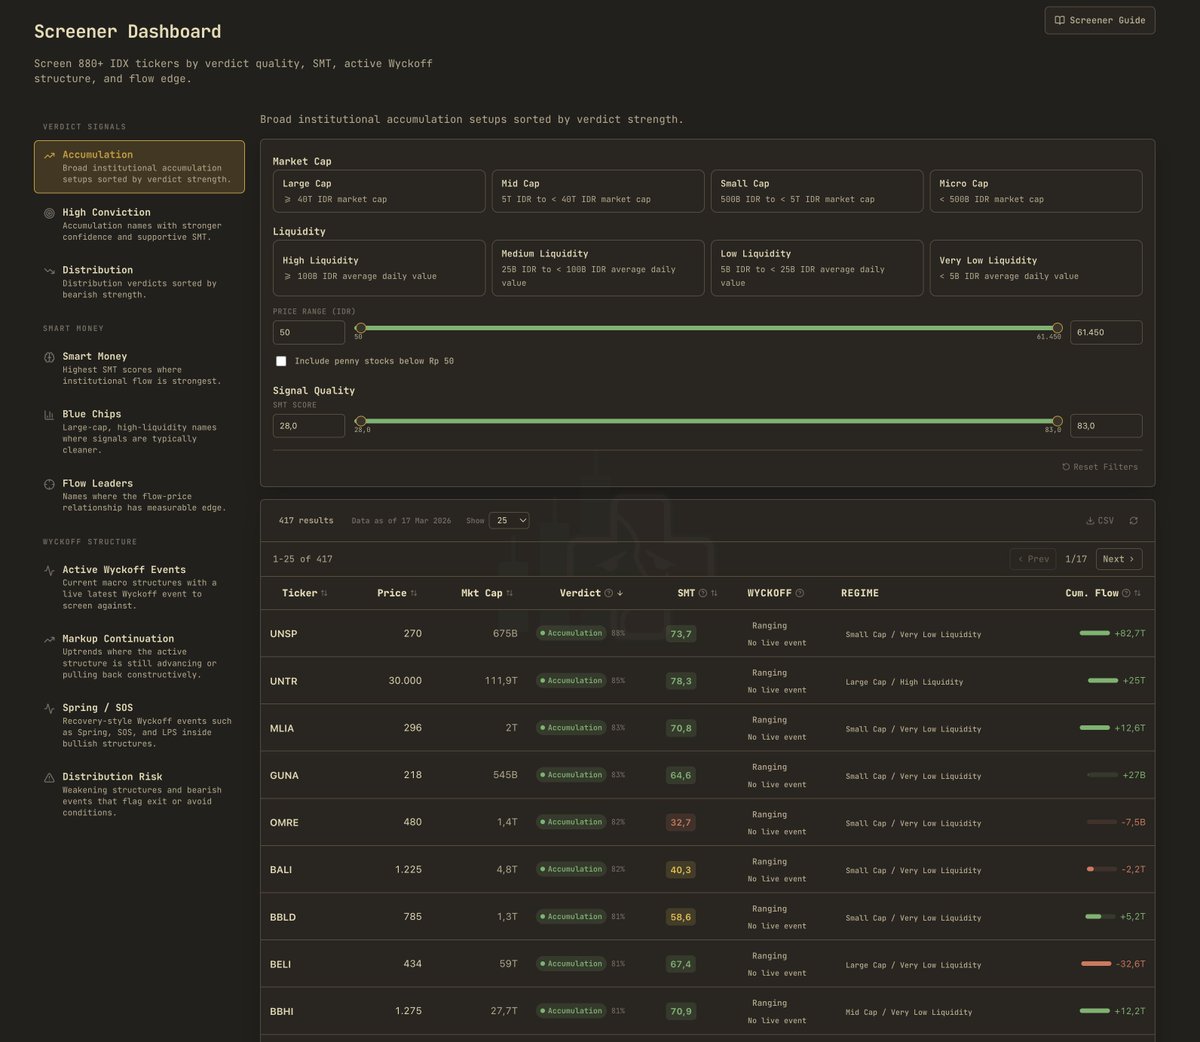The width and height of the screenshot is (1200, 1042).
Task: Select the Accumulation verdict signal preset
Action: pyautogui.click(x=139, y=167)
